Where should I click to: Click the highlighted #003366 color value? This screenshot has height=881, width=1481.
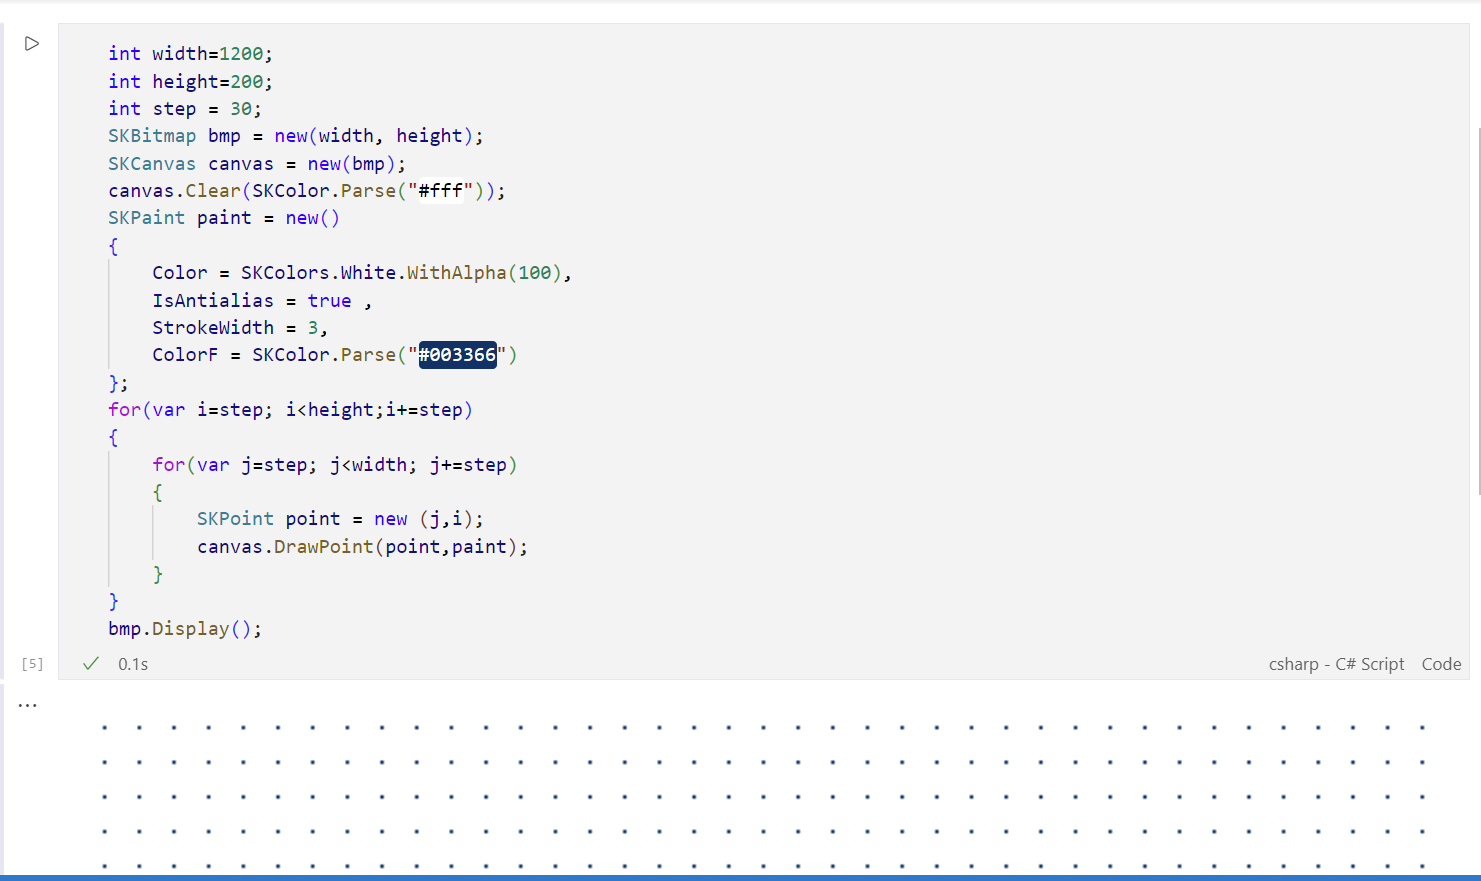(x=458, y=355)
